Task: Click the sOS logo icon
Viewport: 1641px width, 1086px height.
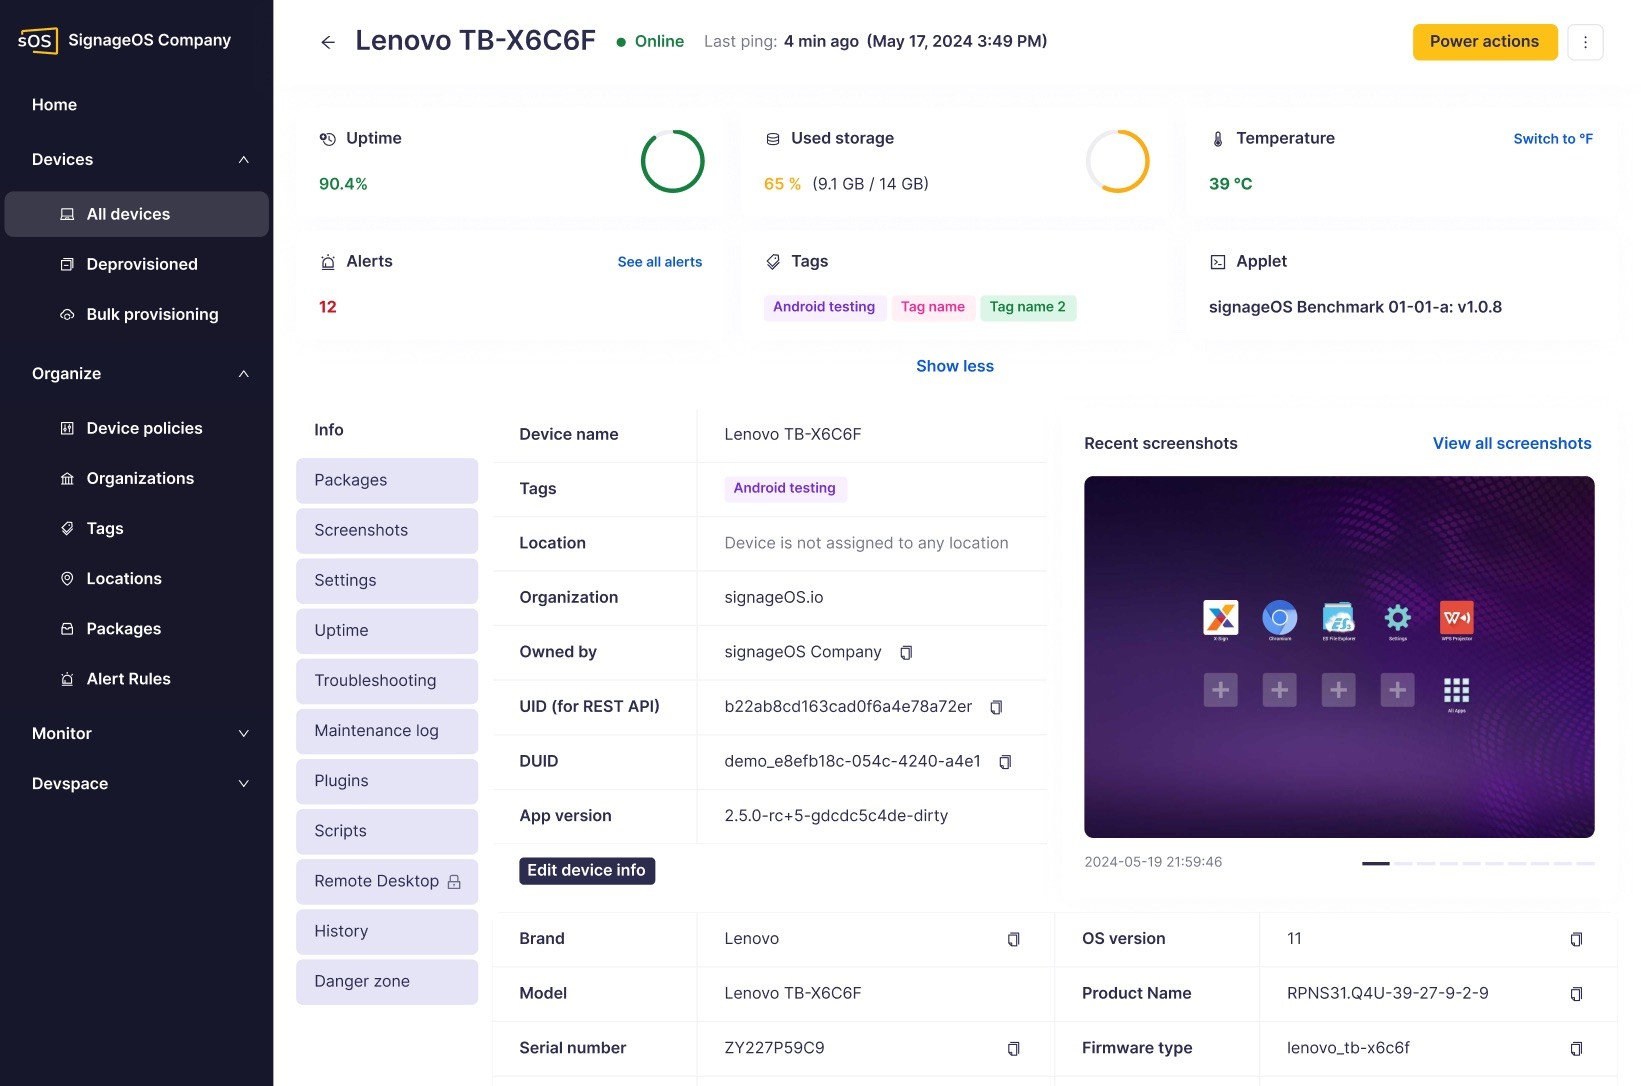Action: pyautogui.click(x=37, y=40)
